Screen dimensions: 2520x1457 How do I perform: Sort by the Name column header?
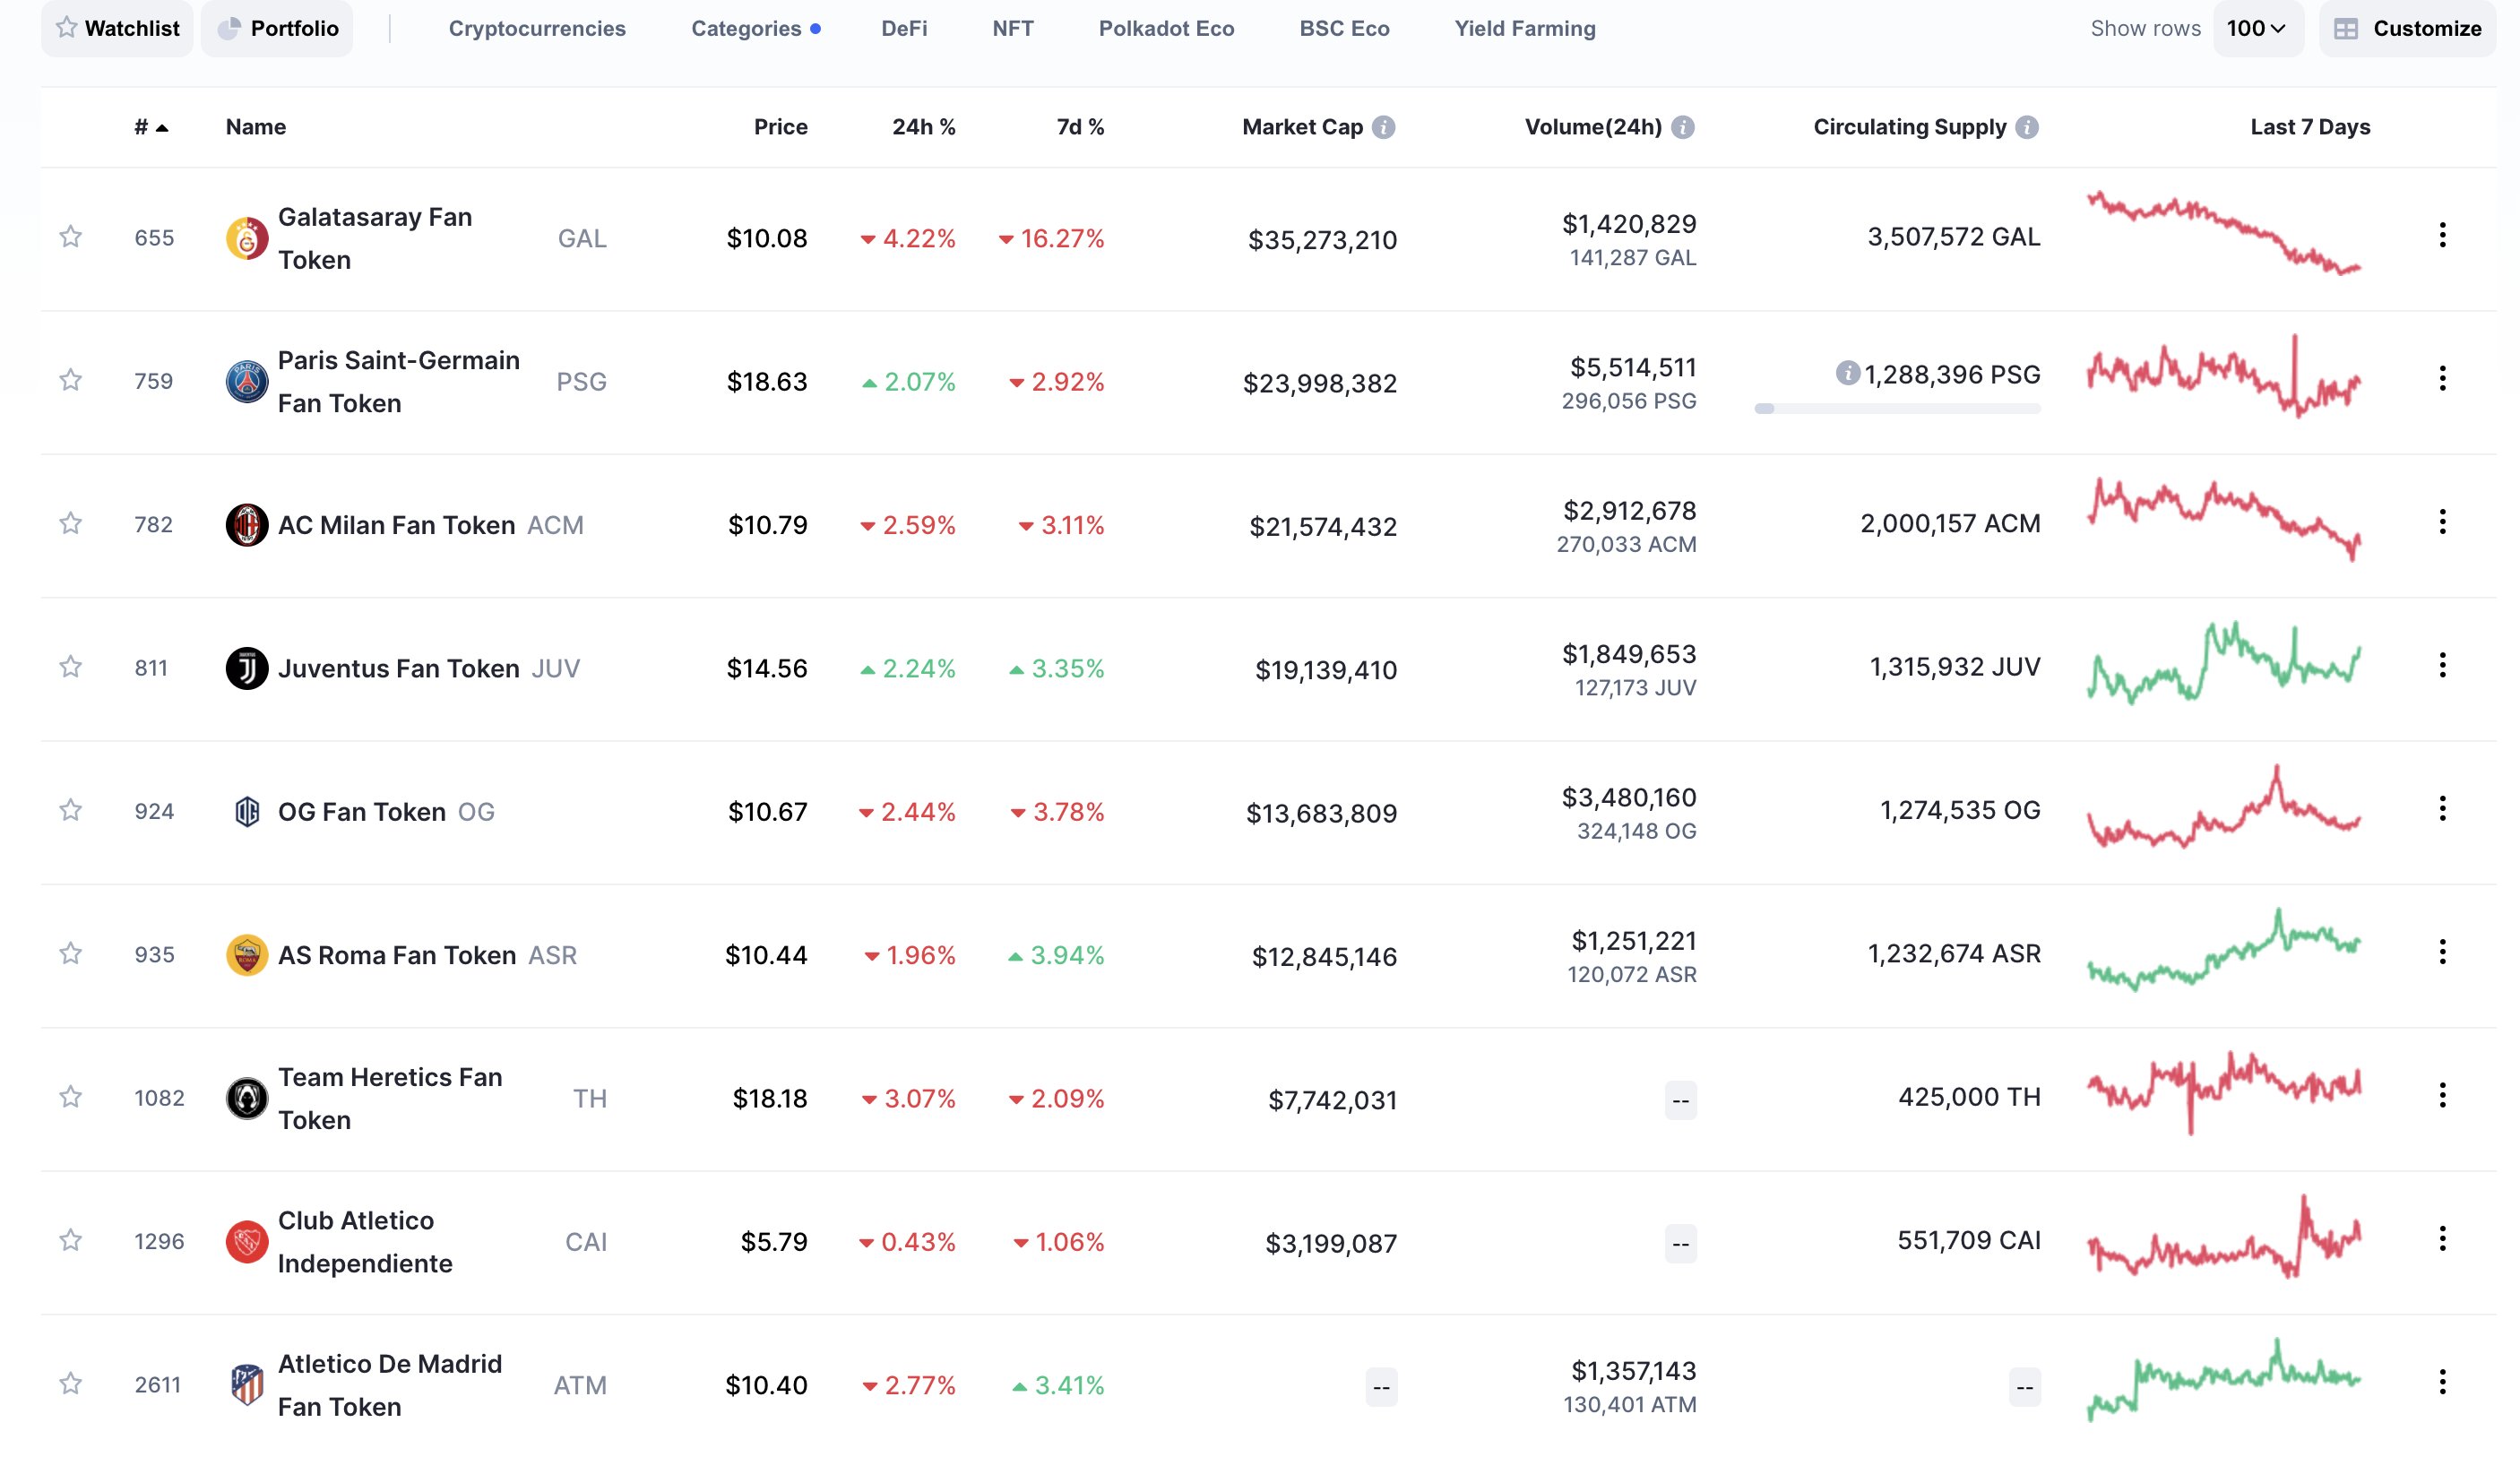click(x=255, y=127)
